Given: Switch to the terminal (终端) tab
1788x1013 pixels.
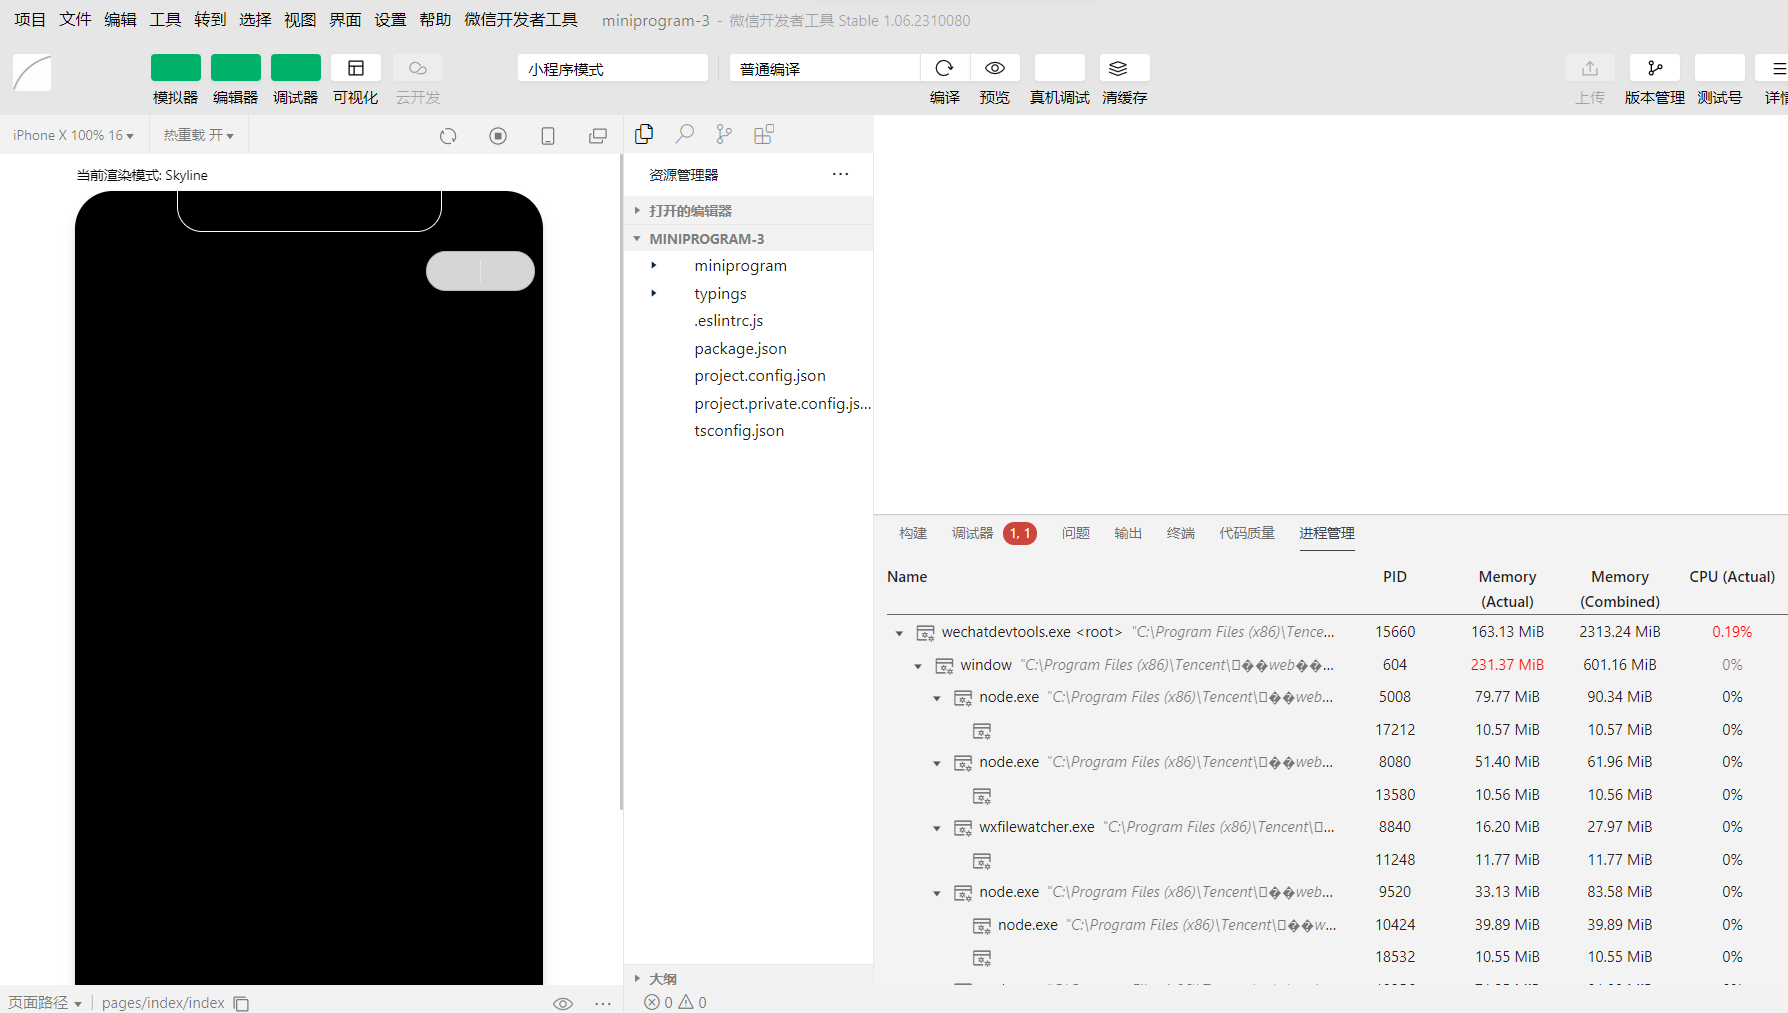Looking at the screenshot, I should (1181, 533).
